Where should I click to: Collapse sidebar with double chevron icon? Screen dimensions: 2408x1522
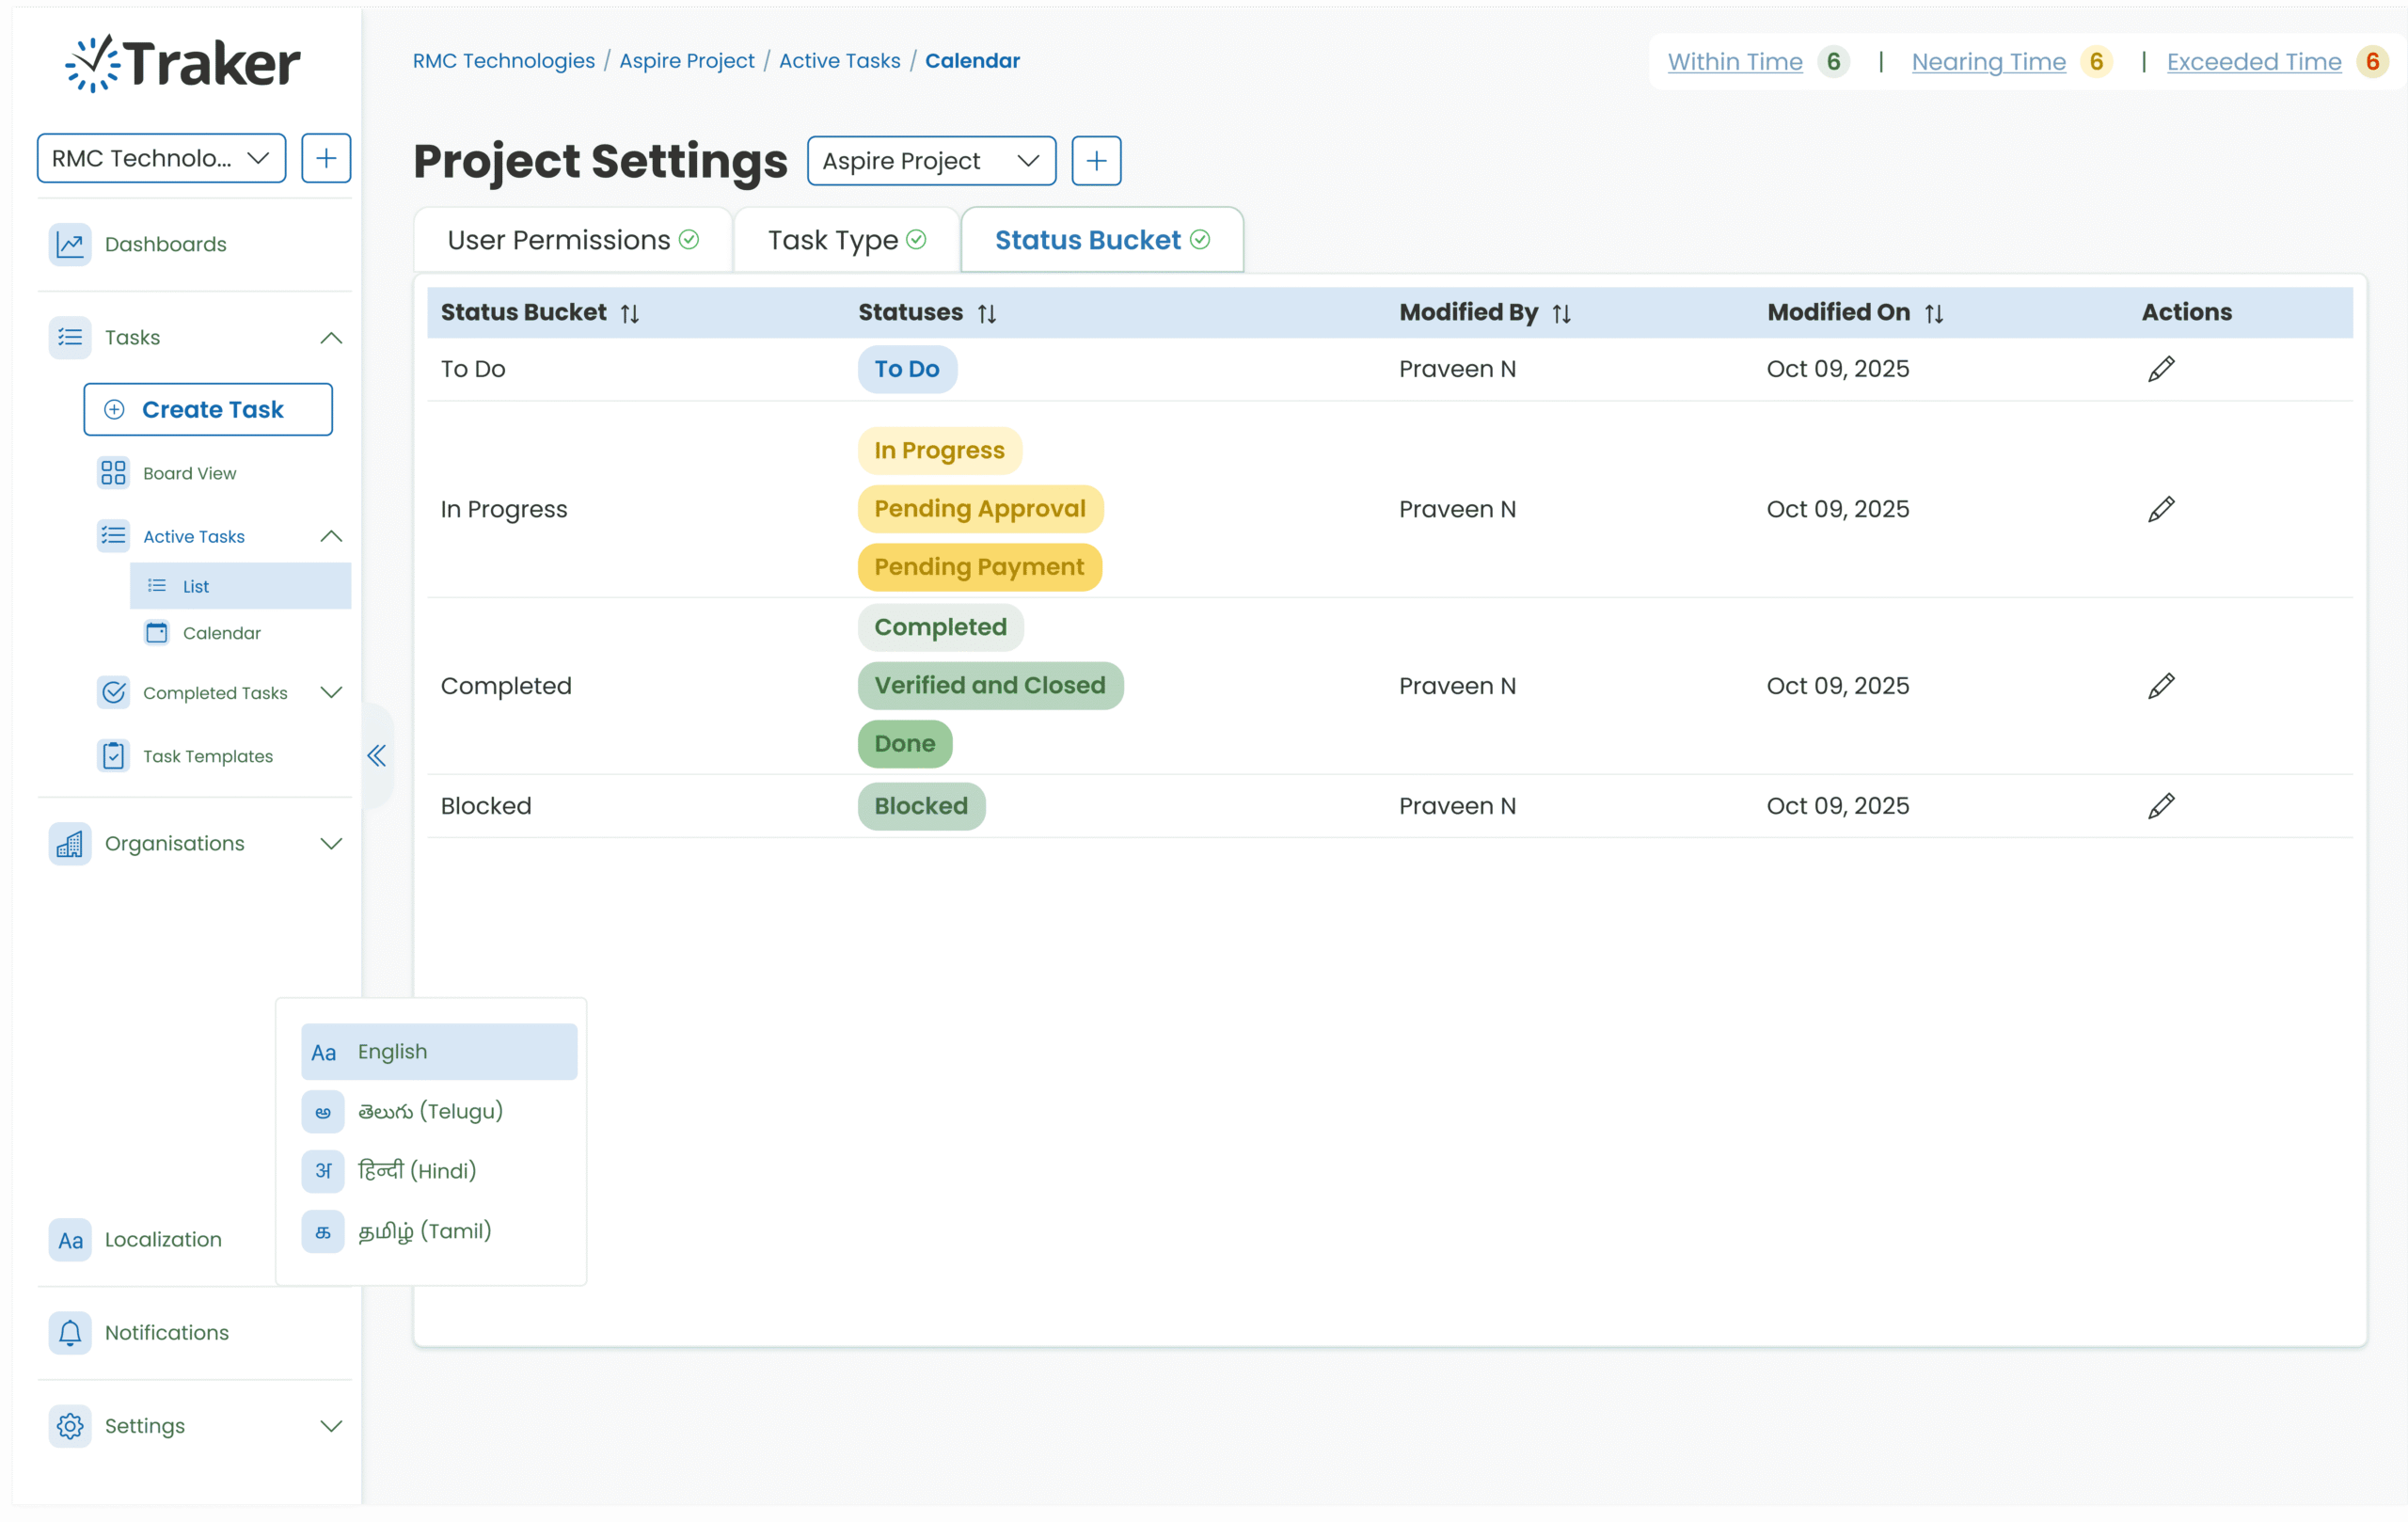(377, 756)
